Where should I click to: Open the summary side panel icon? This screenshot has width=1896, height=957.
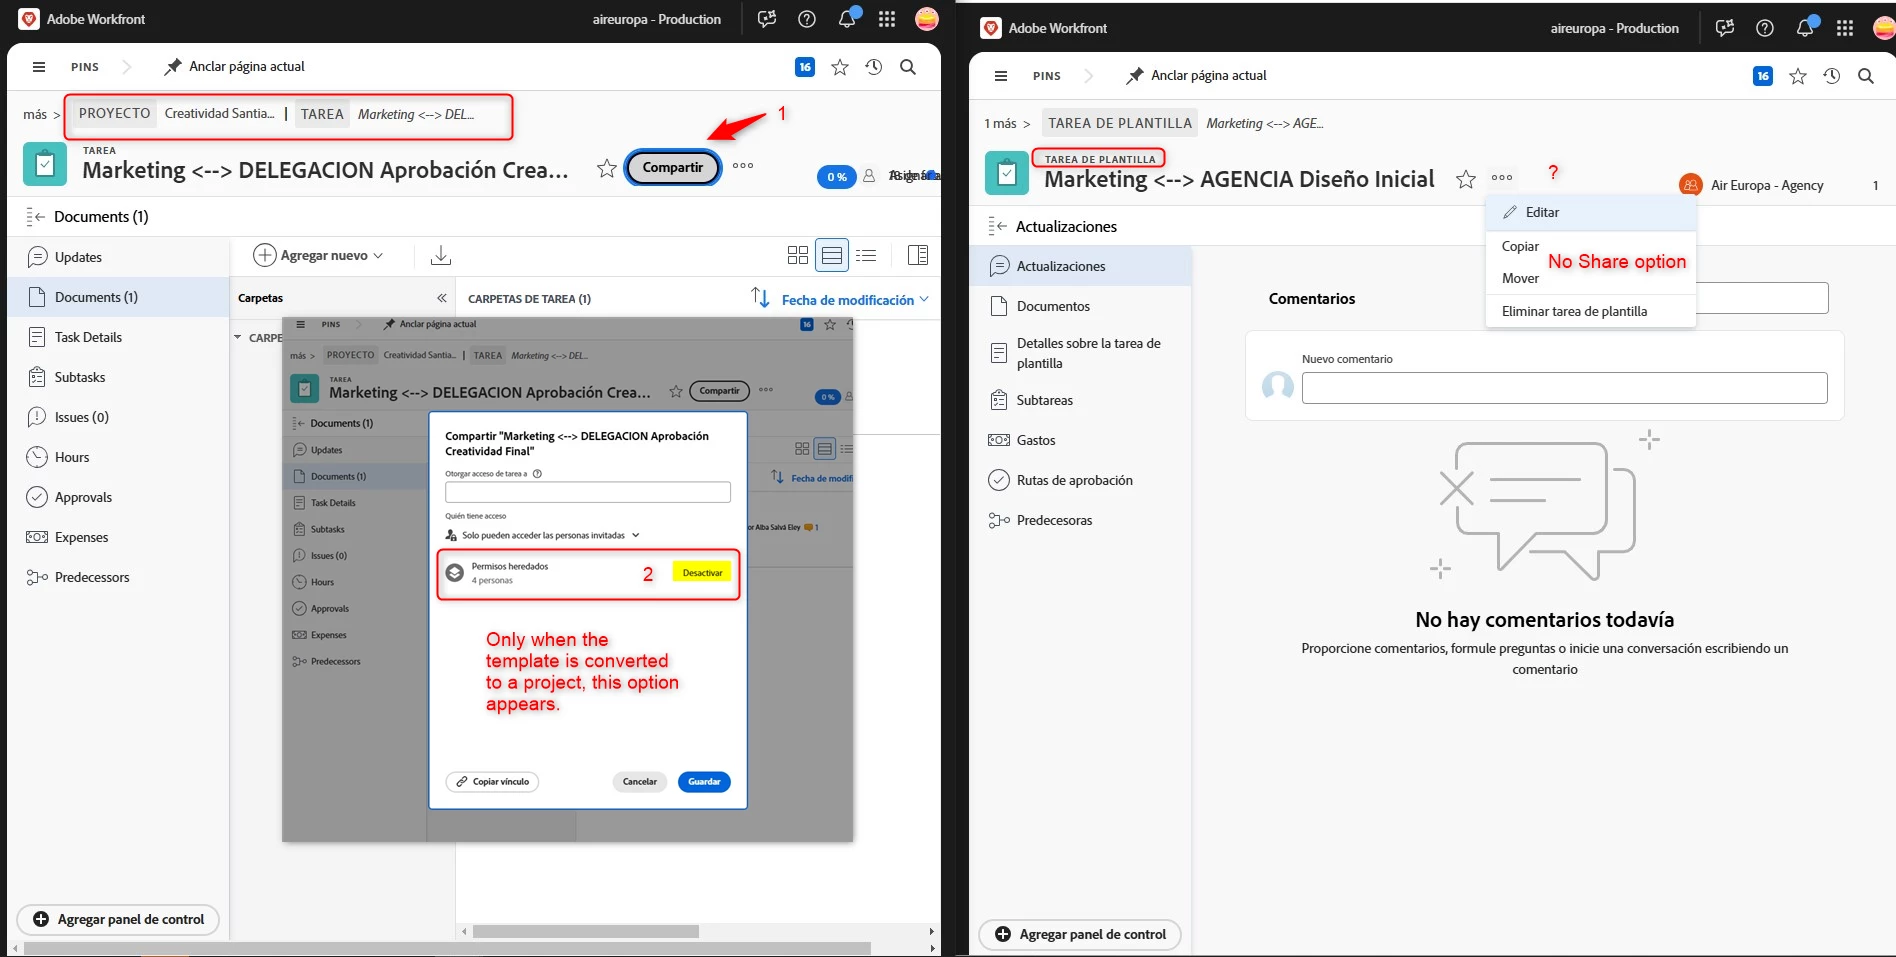(x=918, y=255)
